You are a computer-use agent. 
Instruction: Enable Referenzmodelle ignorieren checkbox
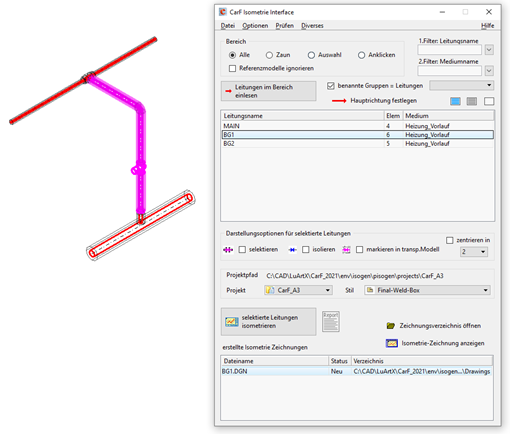[x=232, y=68]
